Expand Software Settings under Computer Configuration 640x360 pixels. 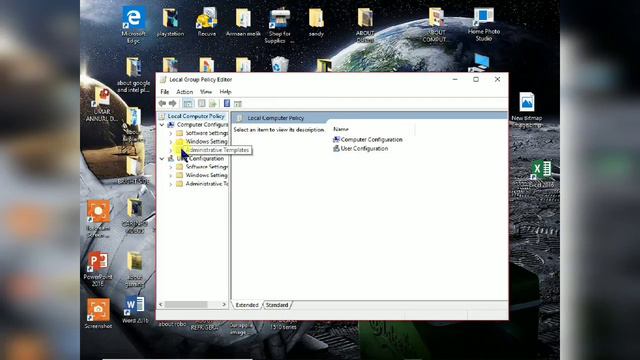[171, 133]
